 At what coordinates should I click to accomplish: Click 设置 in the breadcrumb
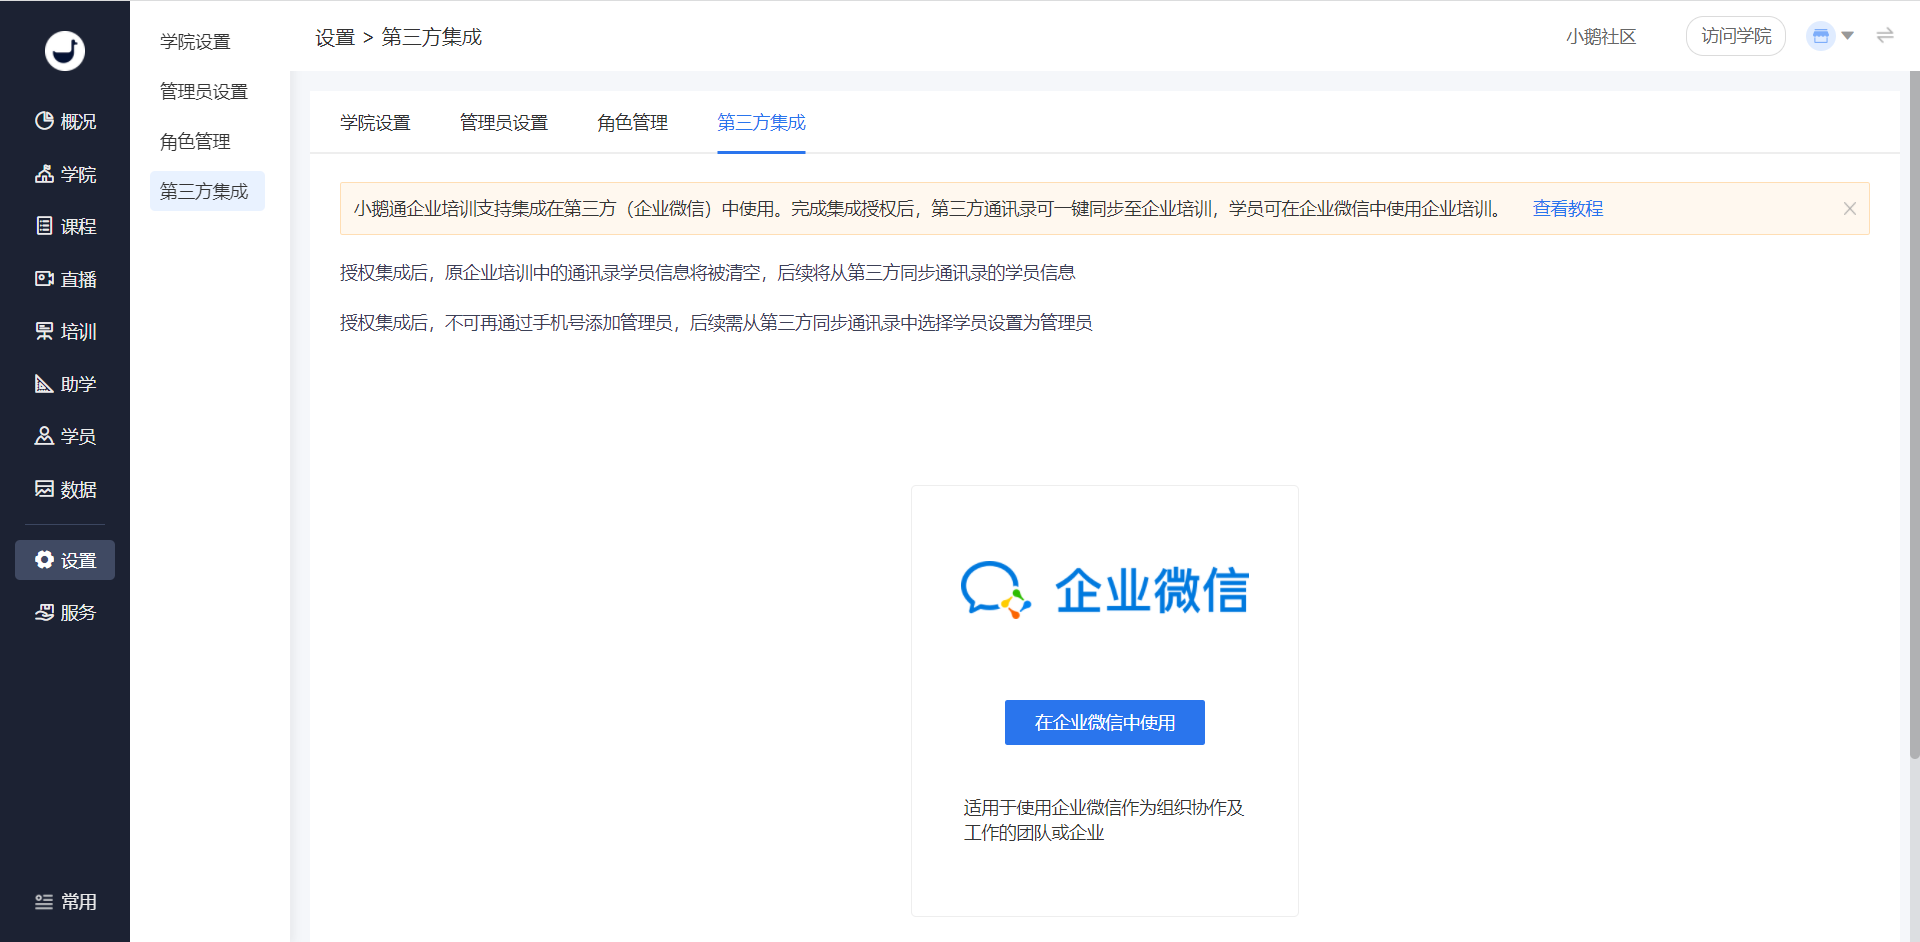click(335, 37)
